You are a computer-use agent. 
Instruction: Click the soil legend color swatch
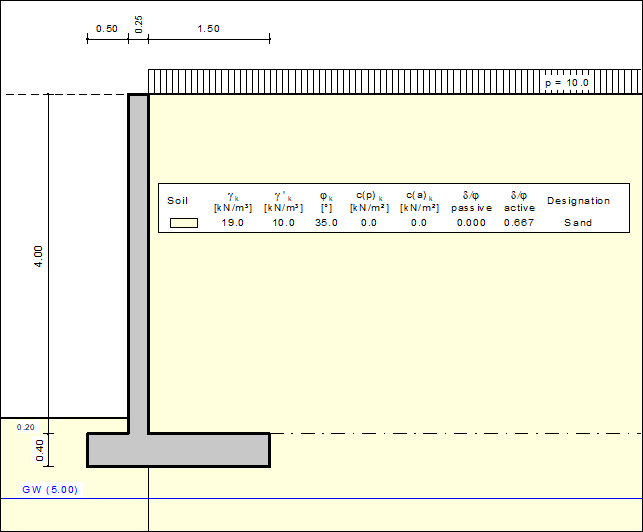pos(183,223)
